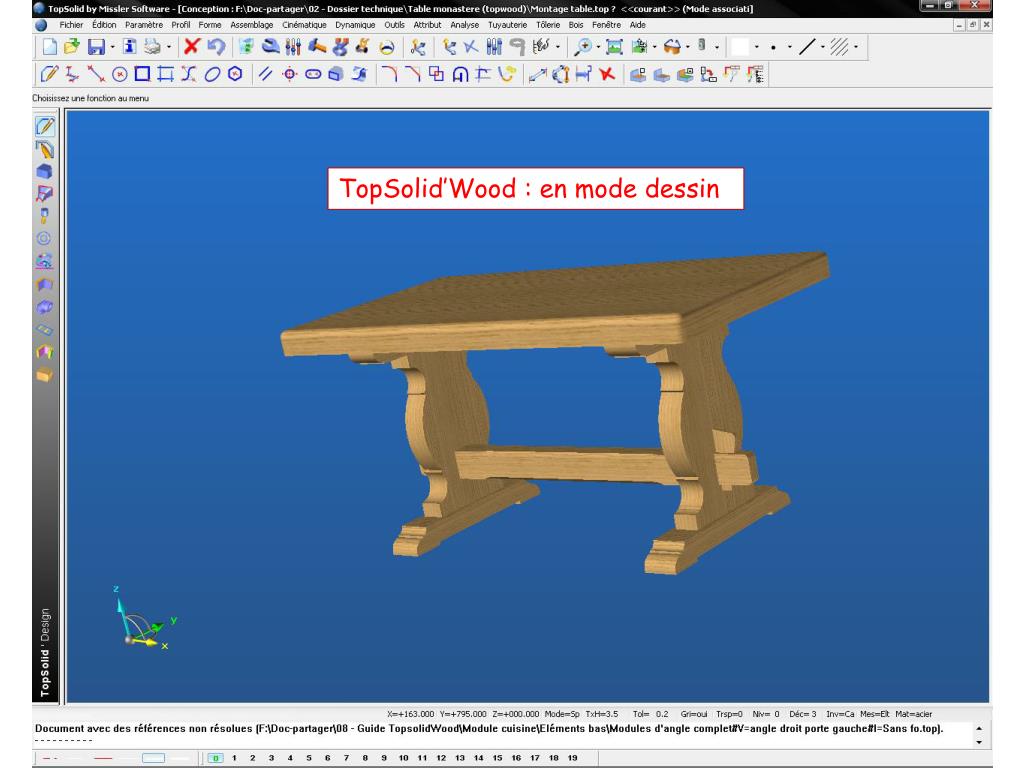Expand the line style dropdown arrow
Viewport: 1024px width, 768px height.
point(823,47)
